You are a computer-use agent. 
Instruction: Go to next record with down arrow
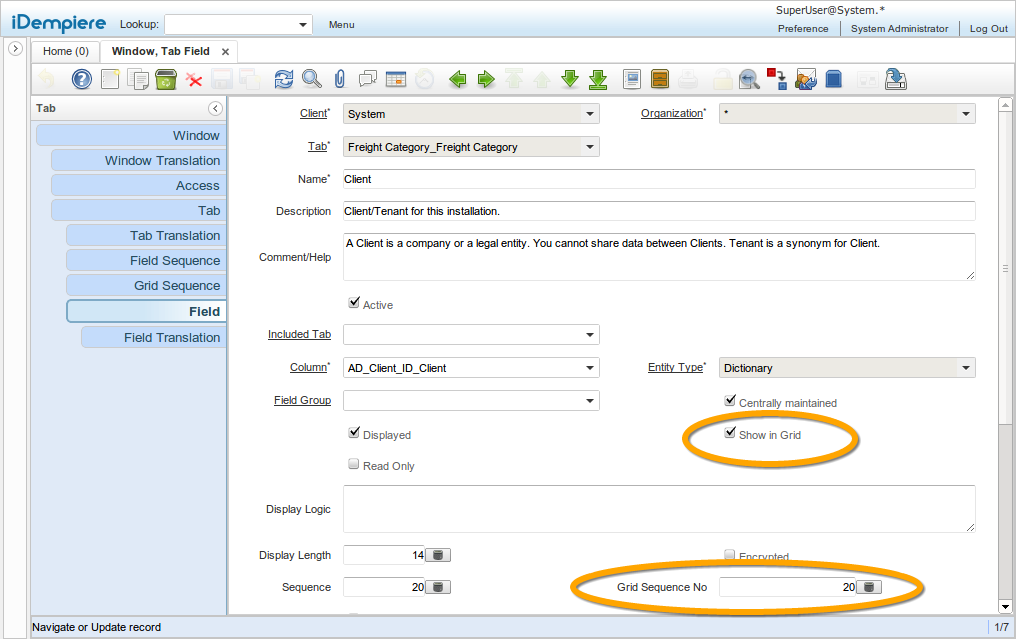pos(570,79)
